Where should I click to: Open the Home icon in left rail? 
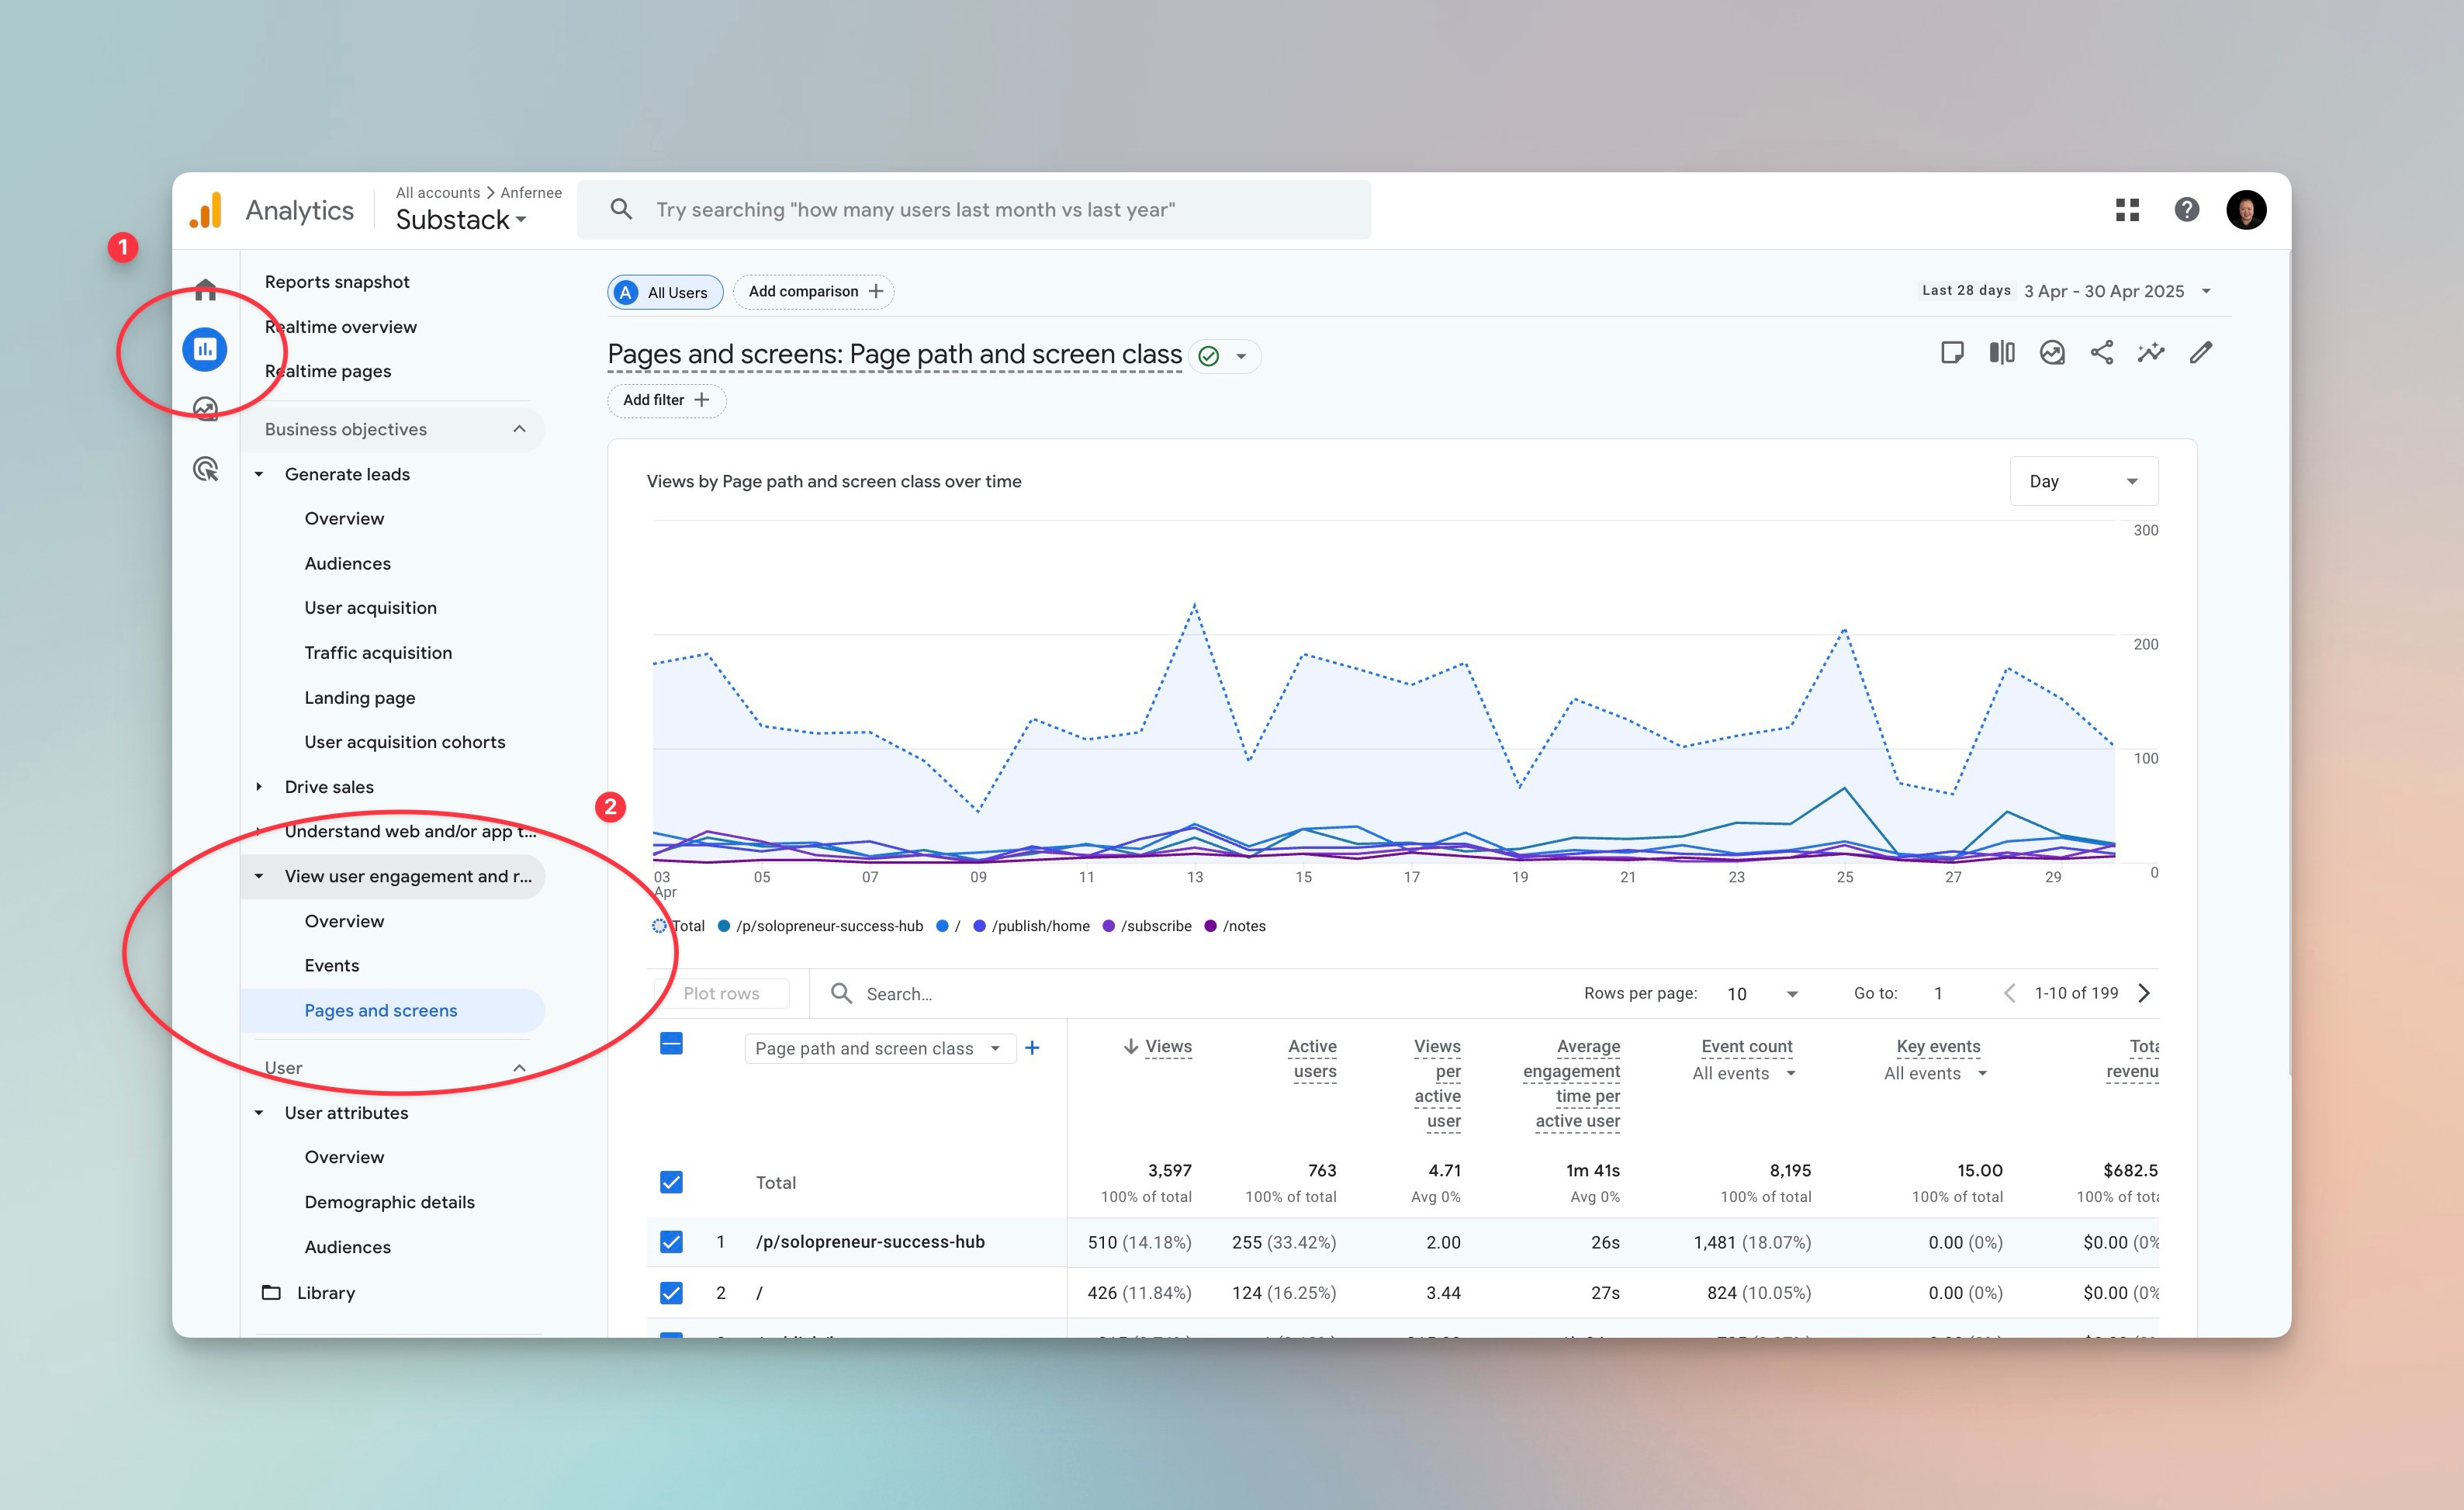coord(205,290)
